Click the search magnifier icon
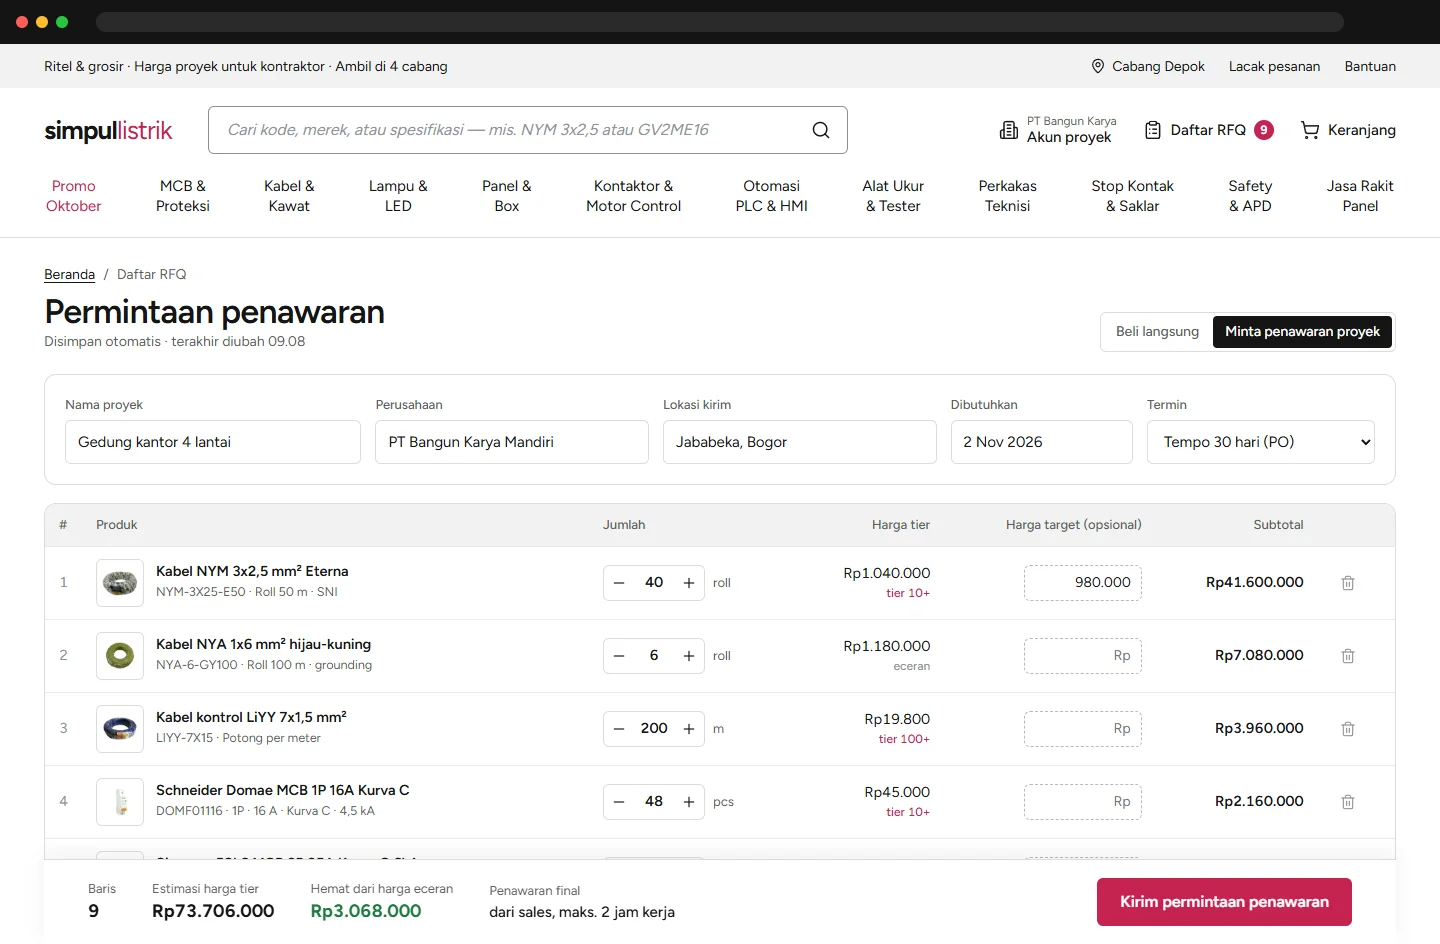This screenshot has width=1440, height=944. point(821,130)
